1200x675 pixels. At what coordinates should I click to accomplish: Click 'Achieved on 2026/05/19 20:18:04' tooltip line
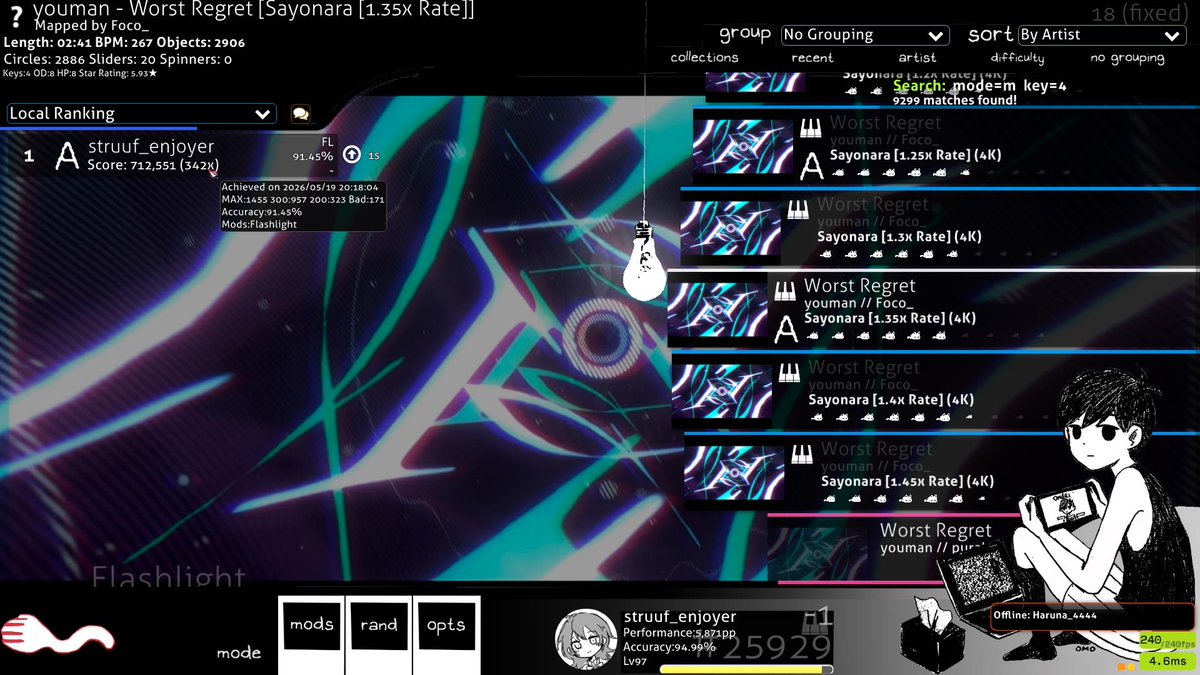[299, 187]
